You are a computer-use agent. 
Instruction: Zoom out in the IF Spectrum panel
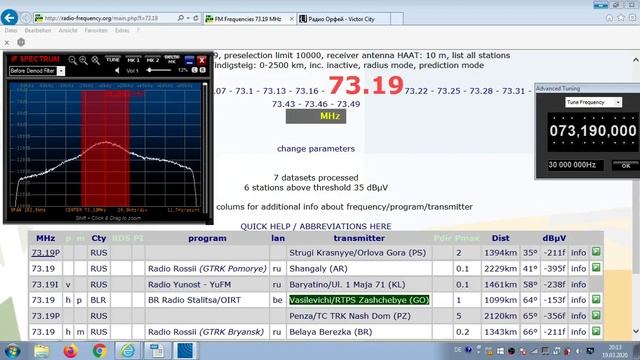click(72, 60)
